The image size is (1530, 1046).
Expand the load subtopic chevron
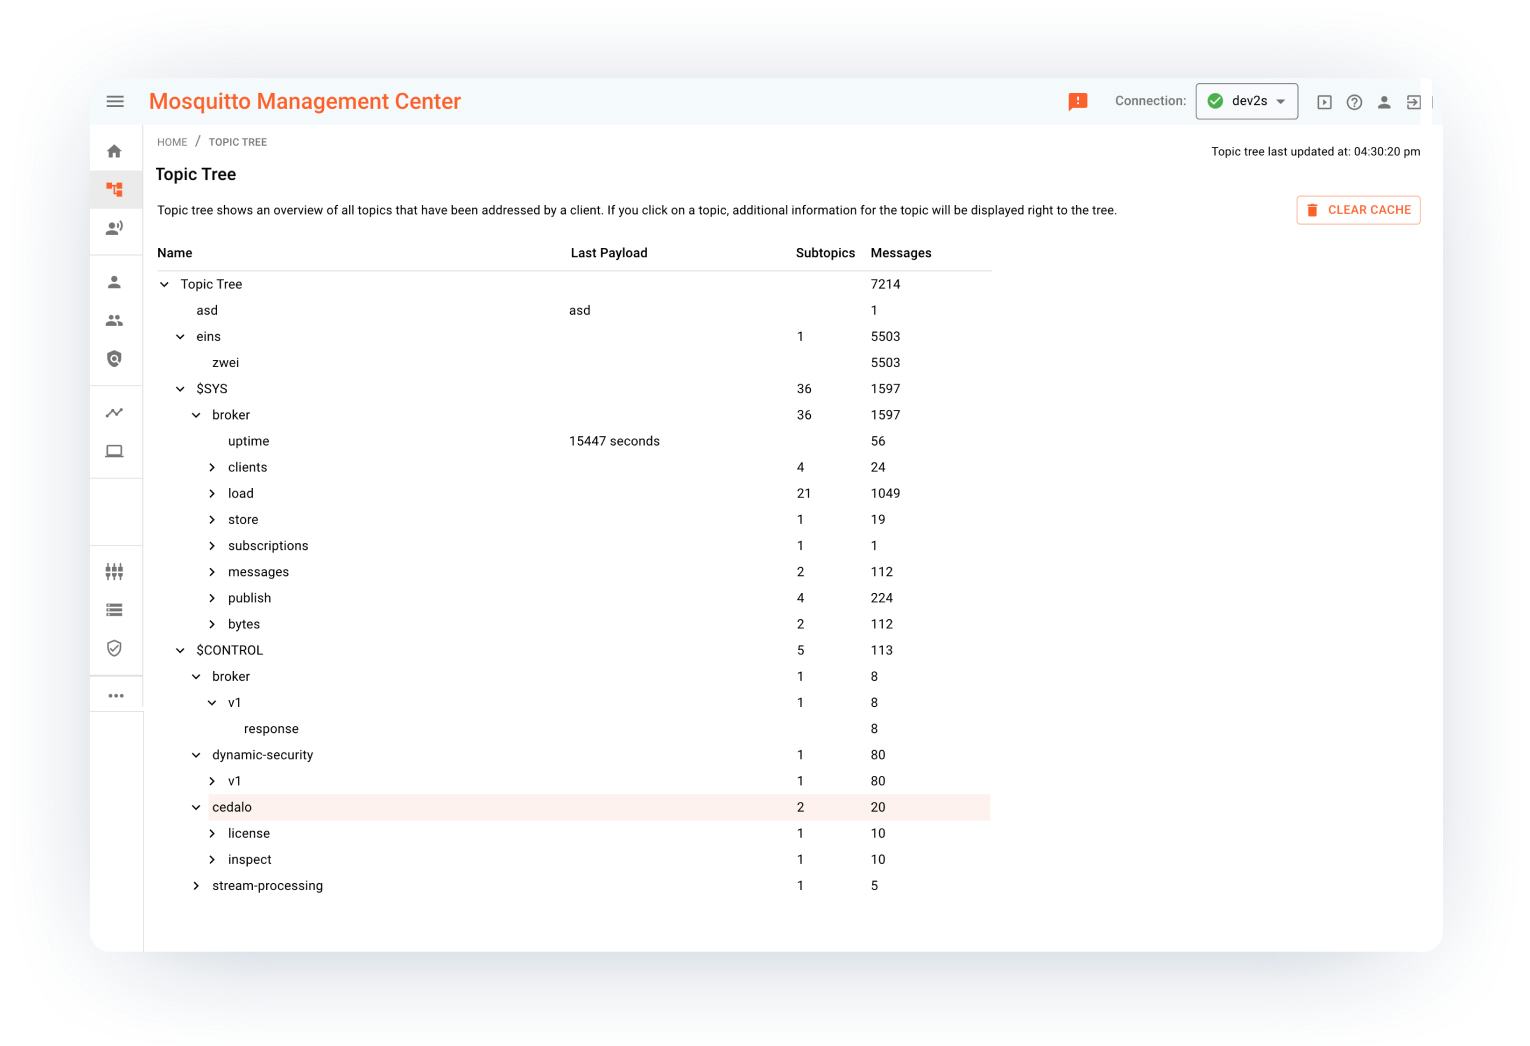pos(212,493)
